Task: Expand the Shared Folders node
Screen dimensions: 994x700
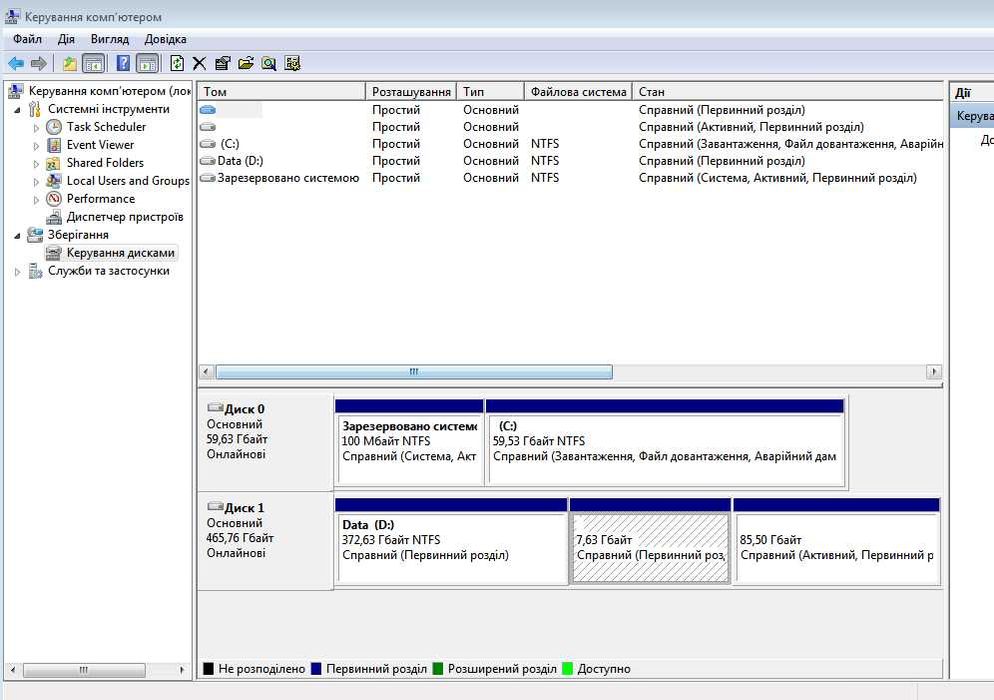Action: tap(36, 164)
